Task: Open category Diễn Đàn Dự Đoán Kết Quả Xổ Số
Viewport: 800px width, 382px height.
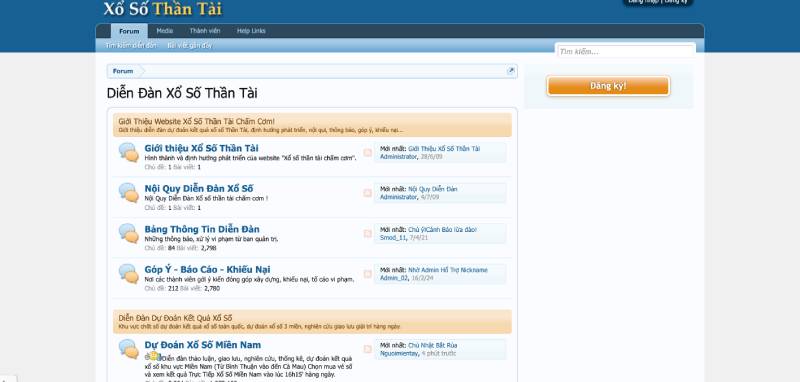Action: (x=175, y=318)
